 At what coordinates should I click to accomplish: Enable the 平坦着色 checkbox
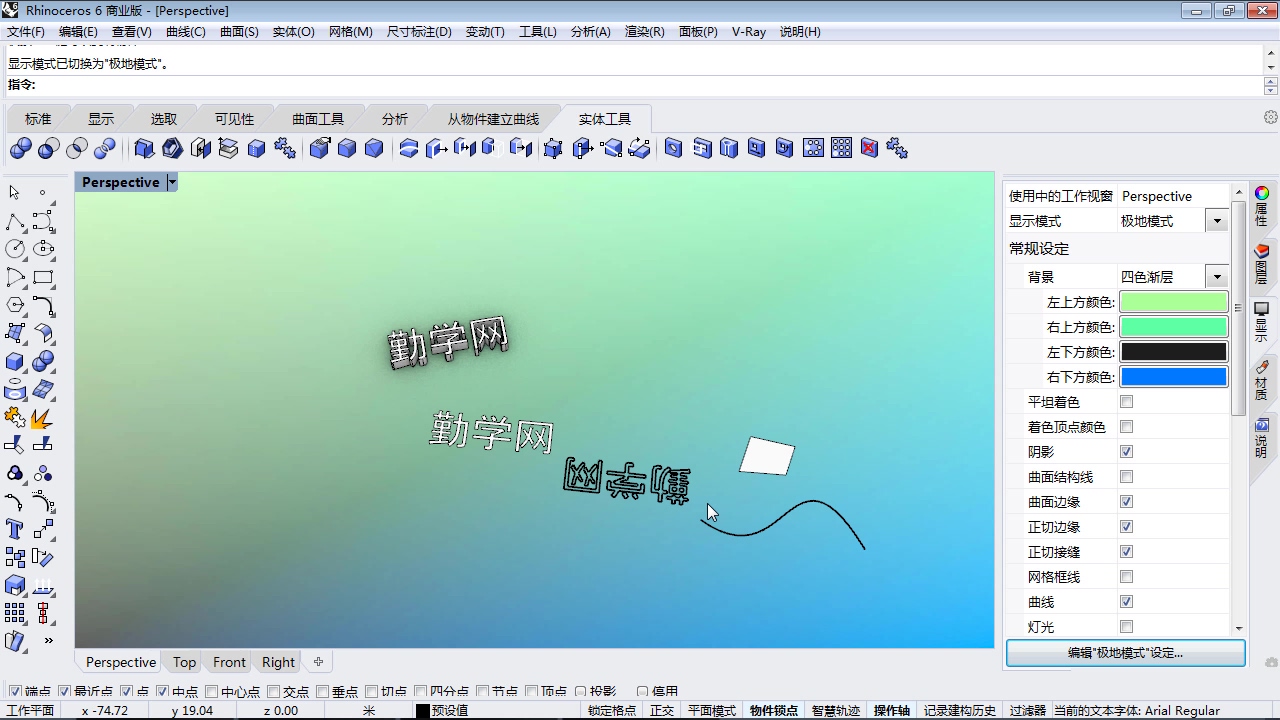[x=1127, y=402]
